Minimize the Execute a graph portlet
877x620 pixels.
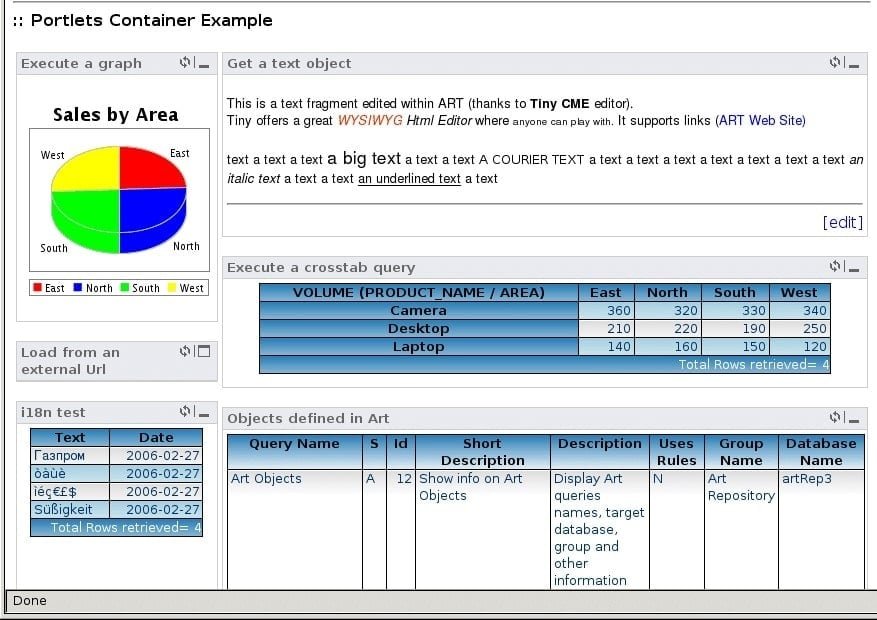(204, 64)
